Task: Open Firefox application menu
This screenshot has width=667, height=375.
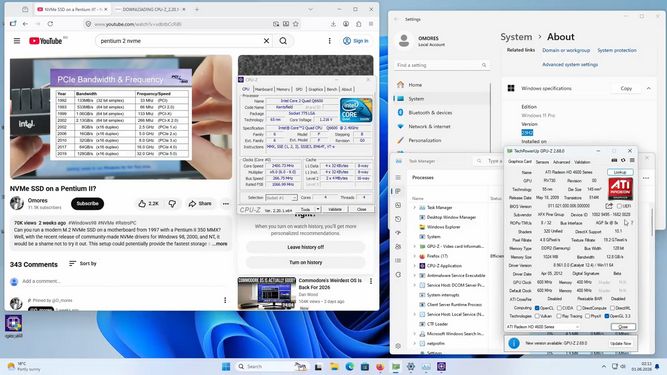Action: coord(371,24)
